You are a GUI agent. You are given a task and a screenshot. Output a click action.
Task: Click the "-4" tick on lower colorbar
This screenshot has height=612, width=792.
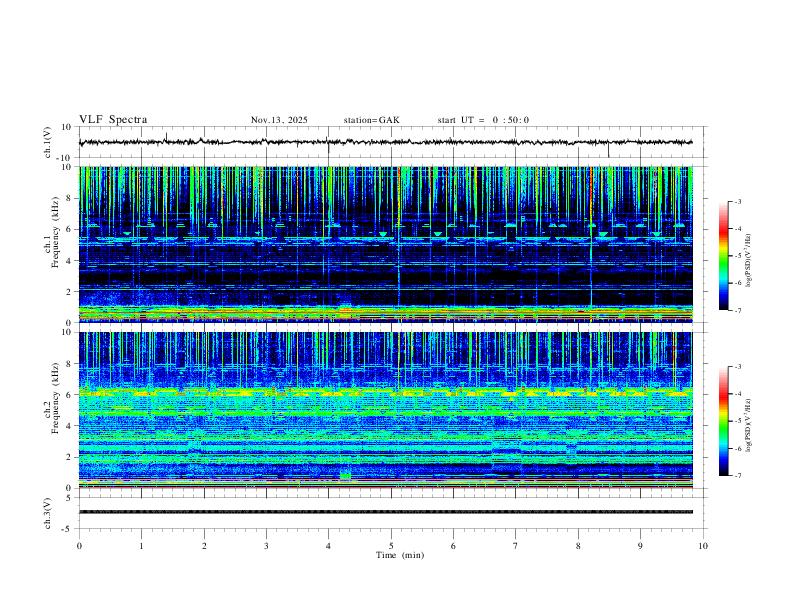(x=737, y=394)
